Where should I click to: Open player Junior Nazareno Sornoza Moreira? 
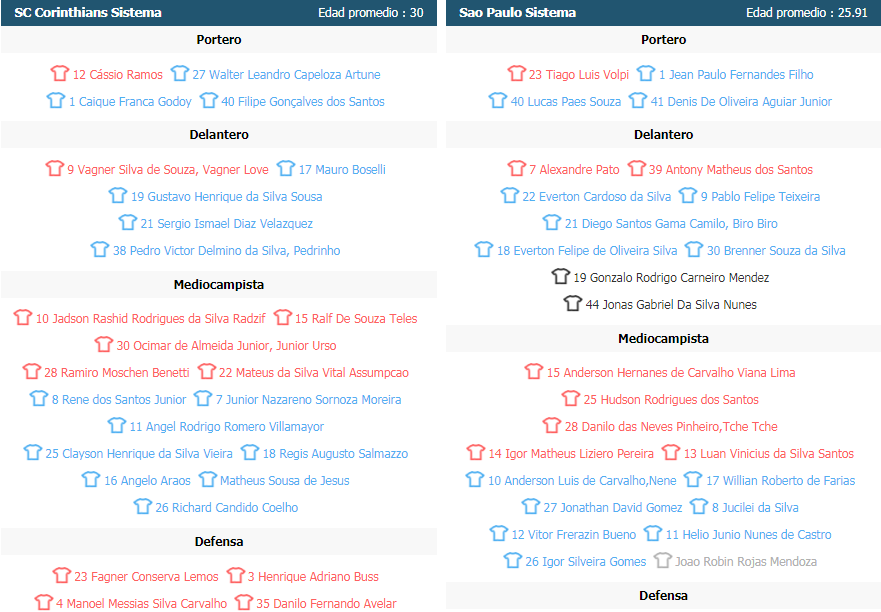point(308,400)
